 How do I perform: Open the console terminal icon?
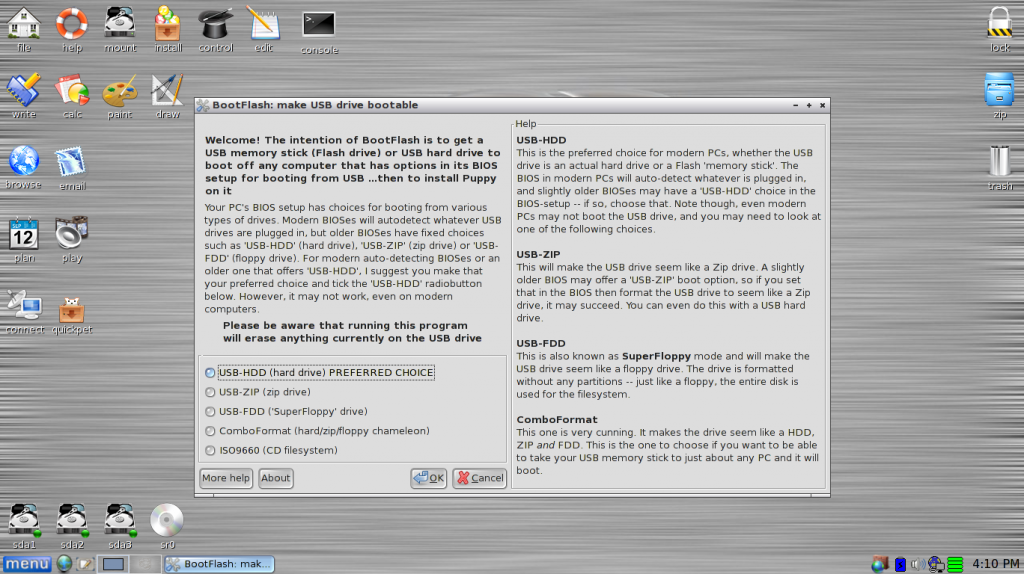click(319, 25)
